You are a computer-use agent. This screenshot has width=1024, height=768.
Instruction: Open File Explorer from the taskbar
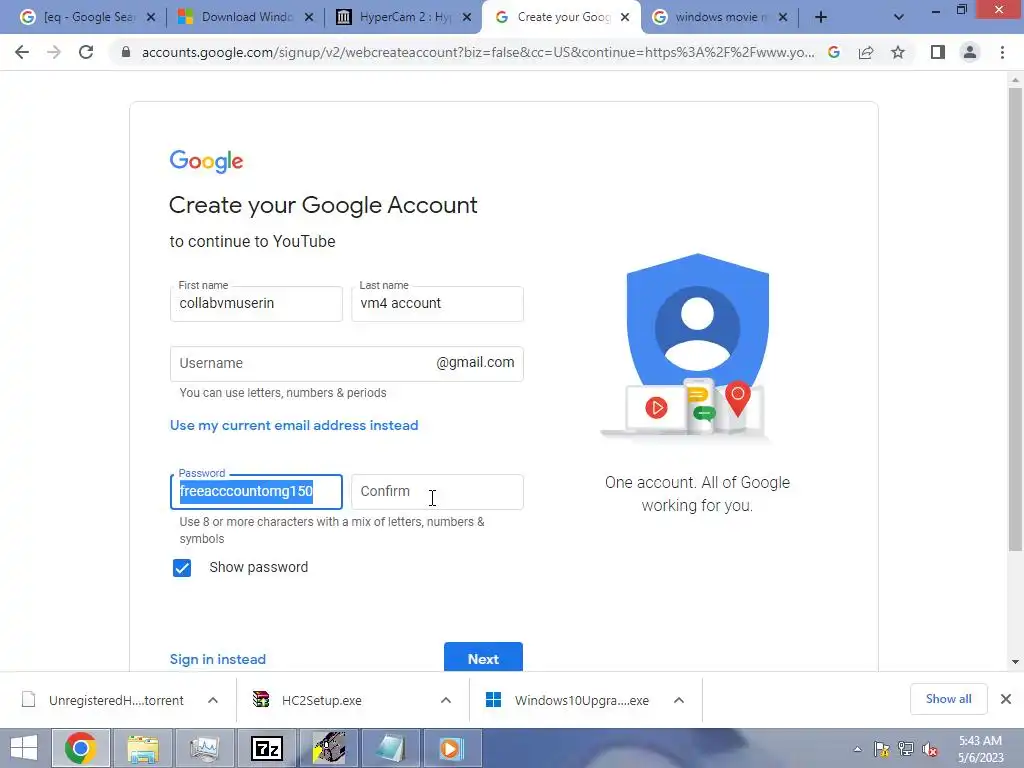point(143,748)
